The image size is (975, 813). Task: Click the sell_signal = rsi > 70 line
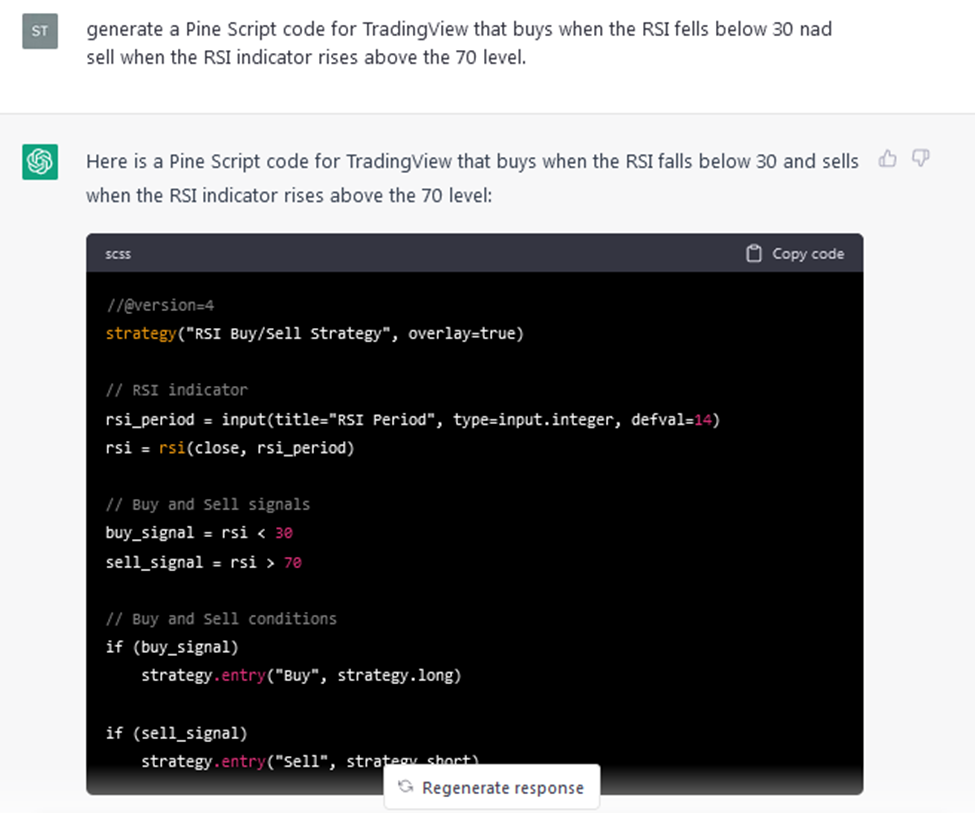[203, 562]
